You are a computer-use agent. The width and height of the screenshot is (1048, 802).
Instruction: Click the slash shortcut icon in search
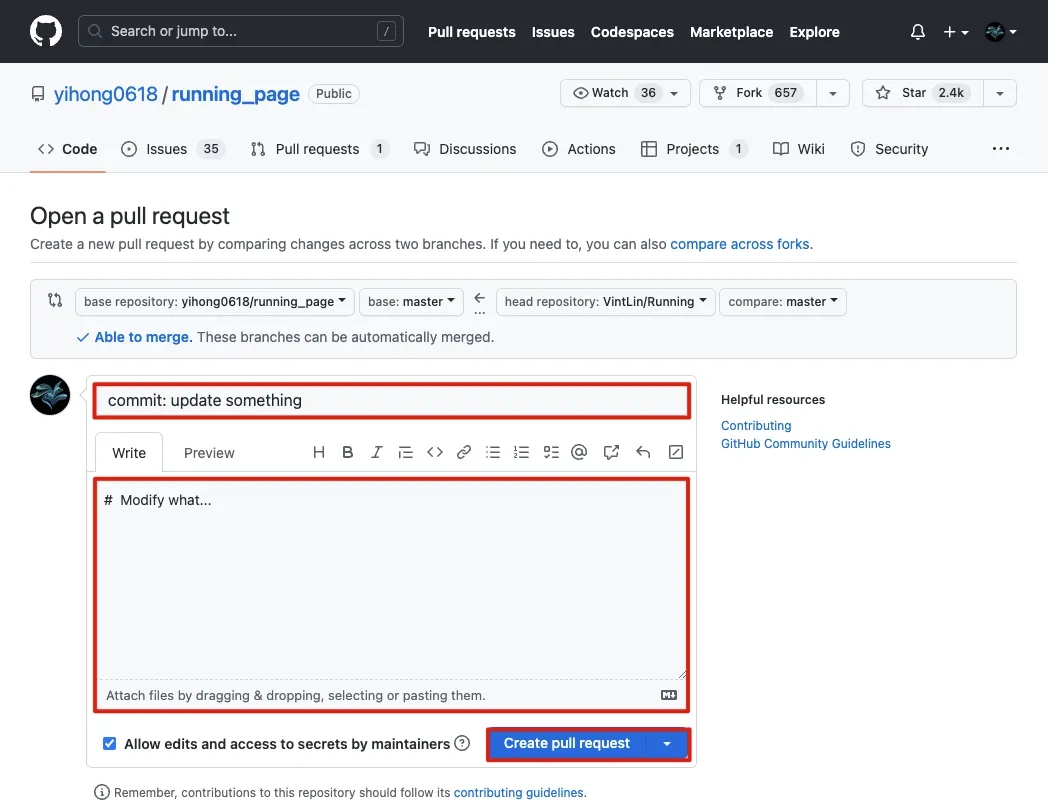tap(386, 31)
